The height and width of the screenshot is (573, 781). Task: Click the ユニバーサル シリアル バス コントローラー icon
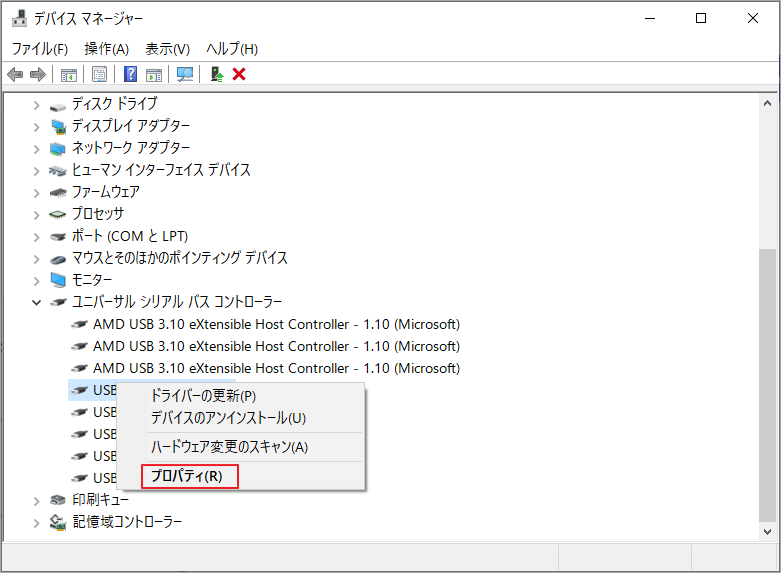tap(58, 302)
